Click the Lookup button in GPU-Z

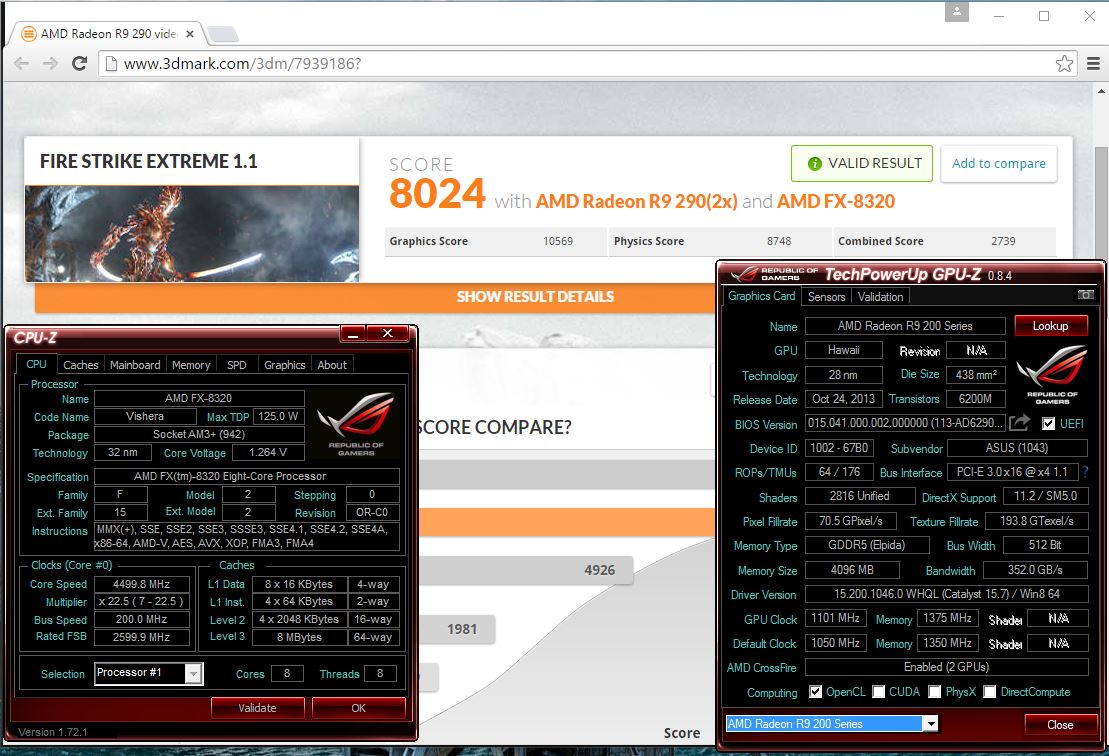[1050, 326]
